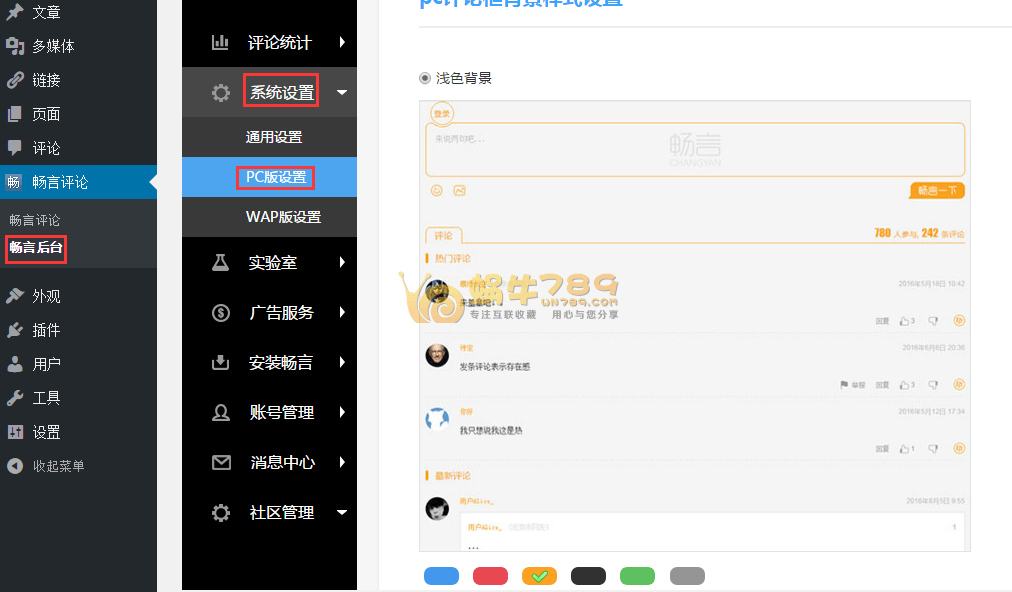Click the flask icon beside 实验室
Screen dimensions: 1012x592
pyautogui.click(x=220, y=263)
